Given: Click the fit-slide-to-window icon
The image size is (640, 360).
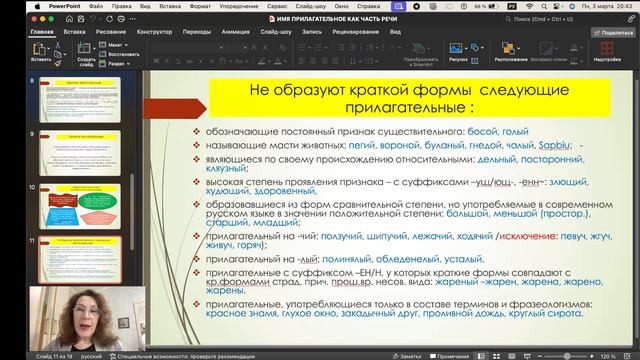Looking at the screenshot, I should (x=627, y=356).
